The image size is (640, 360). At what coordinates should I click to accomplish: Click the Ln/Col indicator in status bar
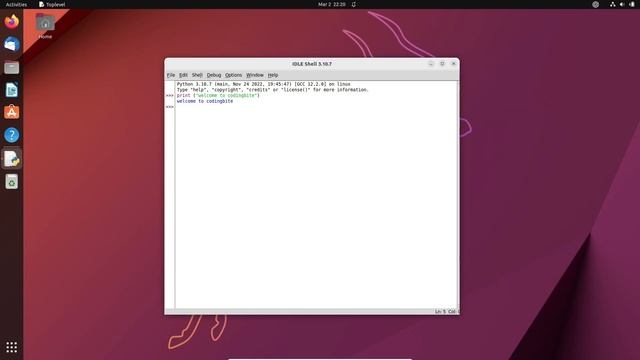click(447, 311)
